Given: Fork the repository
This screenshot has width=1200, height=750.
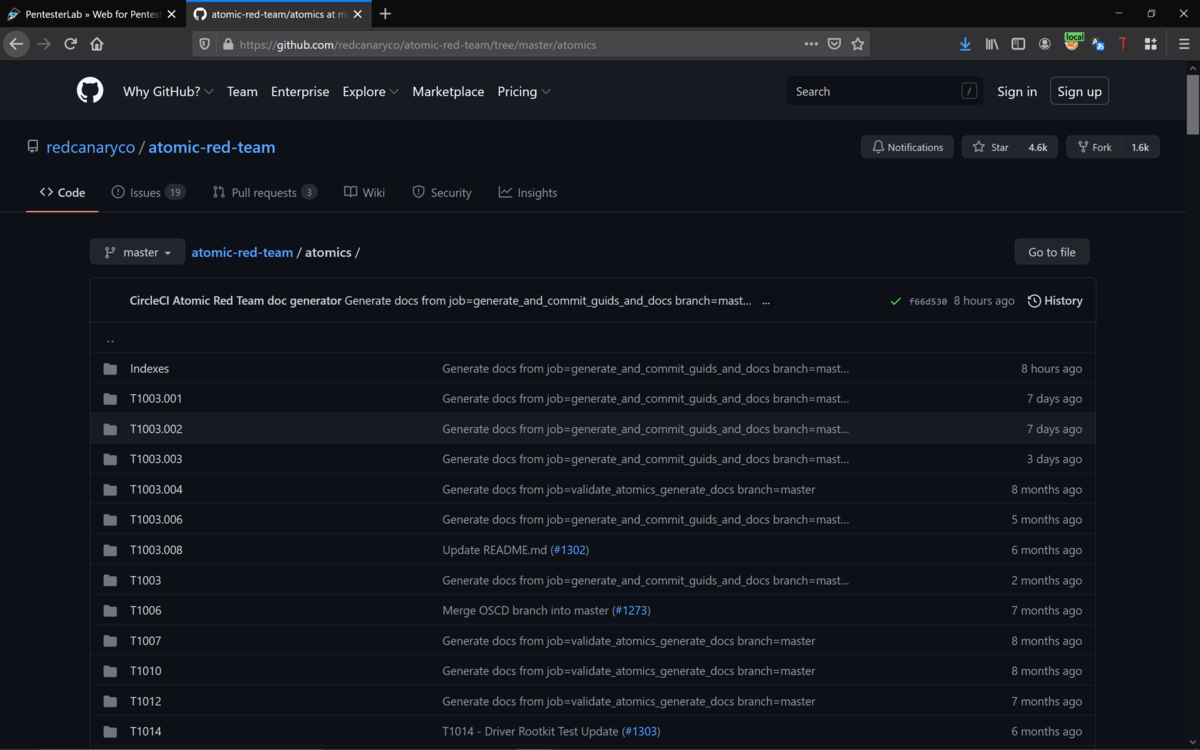Looking at the screenshot, I should 1094,147.
